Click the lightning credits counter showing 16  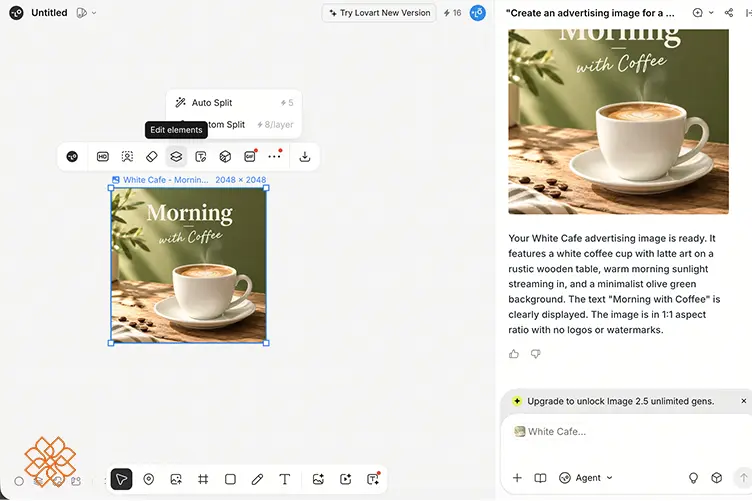[x=452, y=13]
